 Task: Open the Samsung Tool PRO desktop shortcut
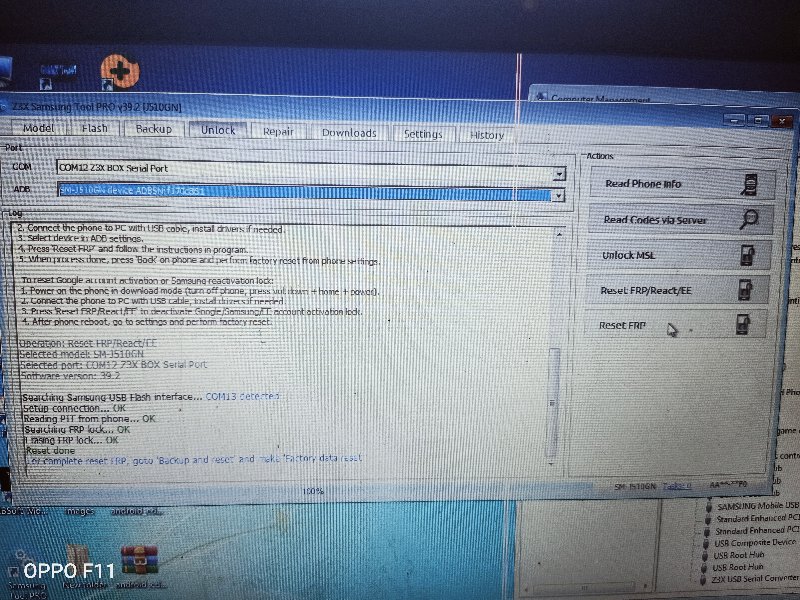tap(27, 571)
